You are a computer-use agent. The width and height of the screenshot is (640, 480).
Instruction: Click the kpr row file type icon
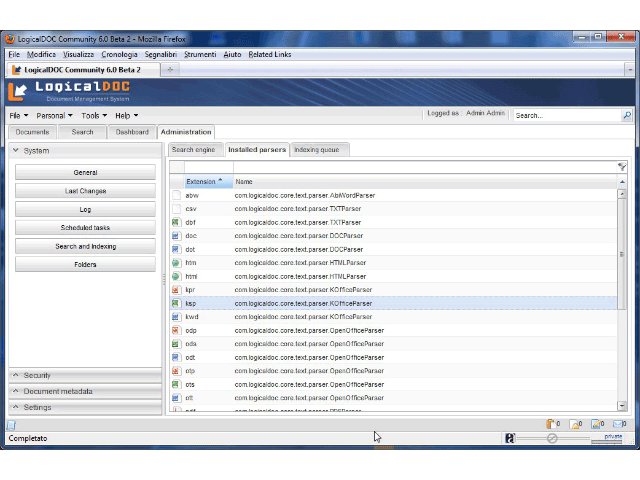point(176,290)
